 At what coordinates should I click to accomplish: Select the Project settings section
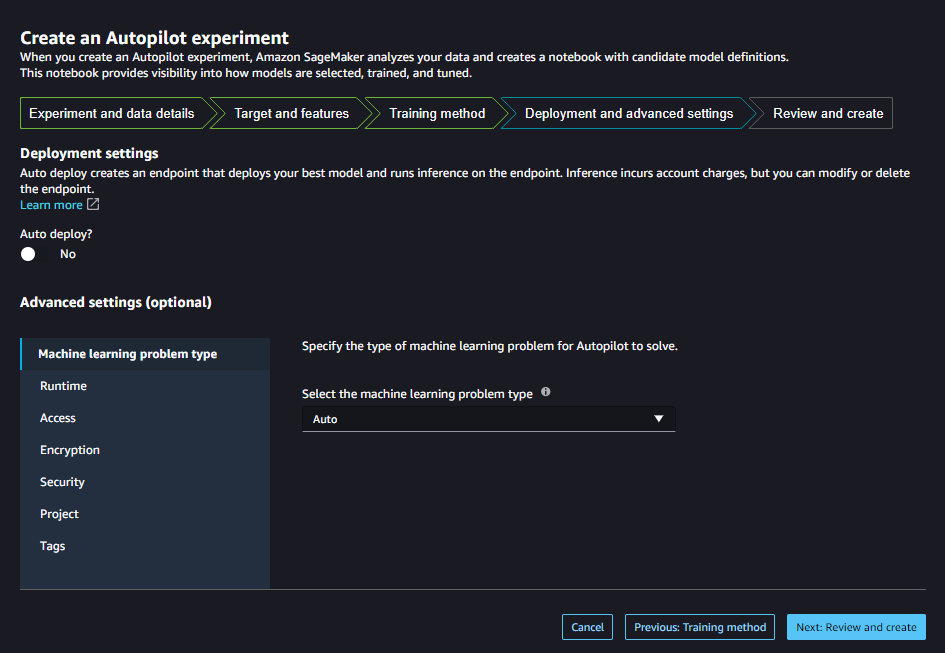(x=58, y=513)
